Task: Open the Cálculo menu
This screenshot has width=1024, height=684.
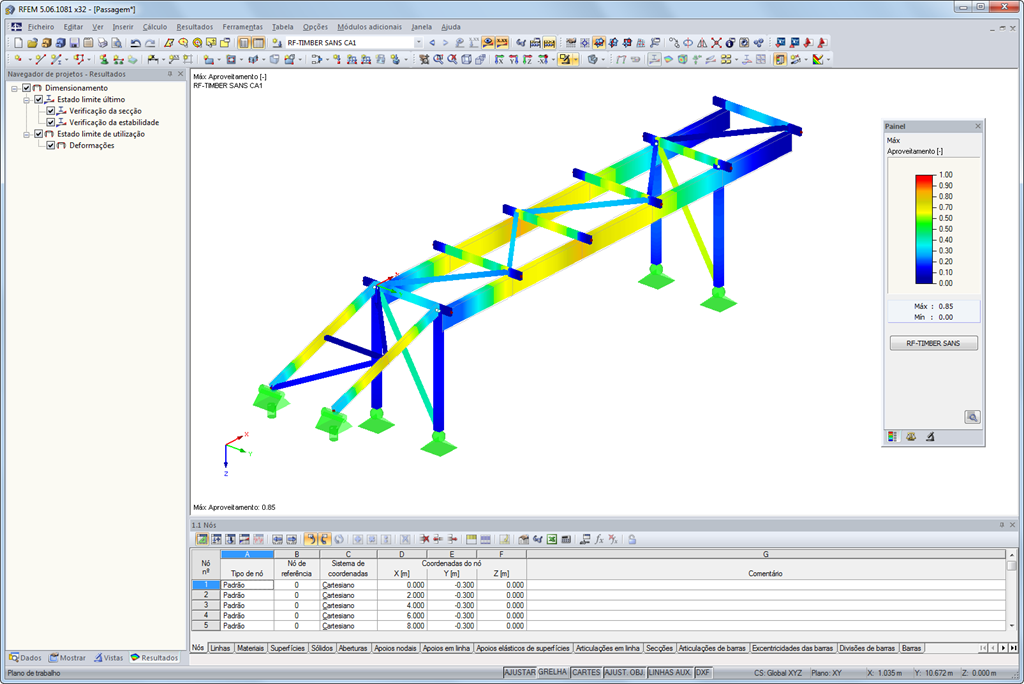Action: point(155,26)
